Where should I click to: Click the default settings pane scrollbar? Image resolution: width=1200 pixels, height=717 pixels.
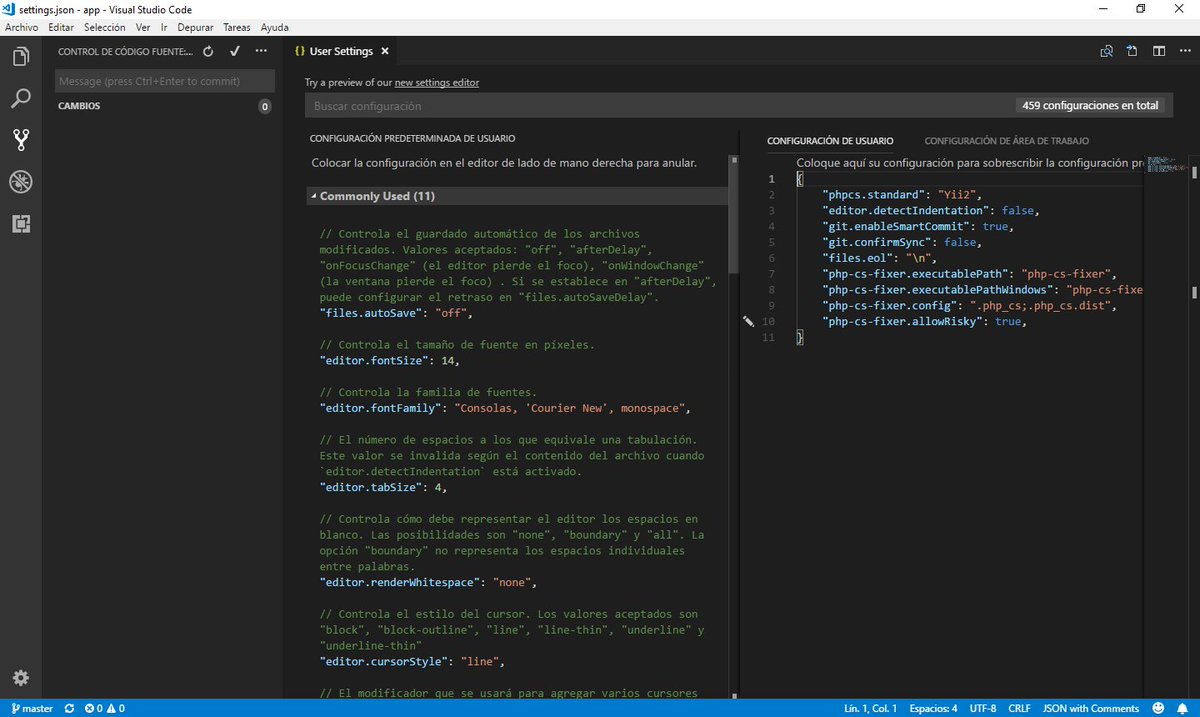click(x=734, y=215)
